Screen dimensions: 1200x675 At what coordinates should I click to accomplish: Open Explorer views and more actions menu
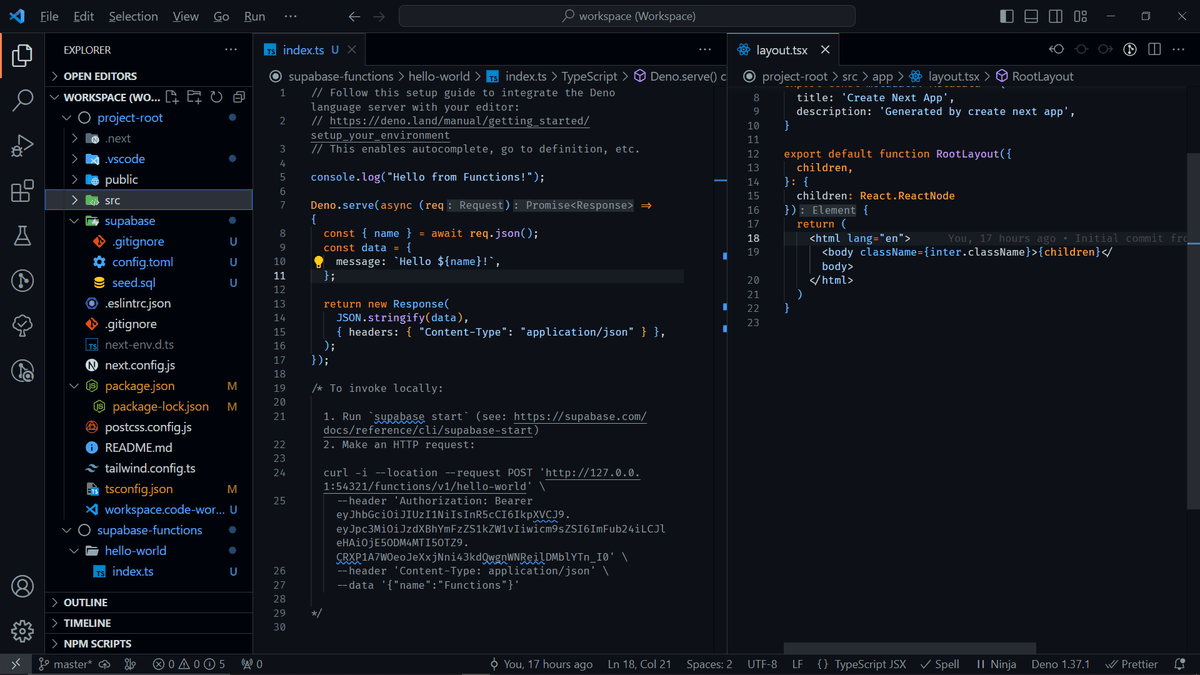point(231,50)
